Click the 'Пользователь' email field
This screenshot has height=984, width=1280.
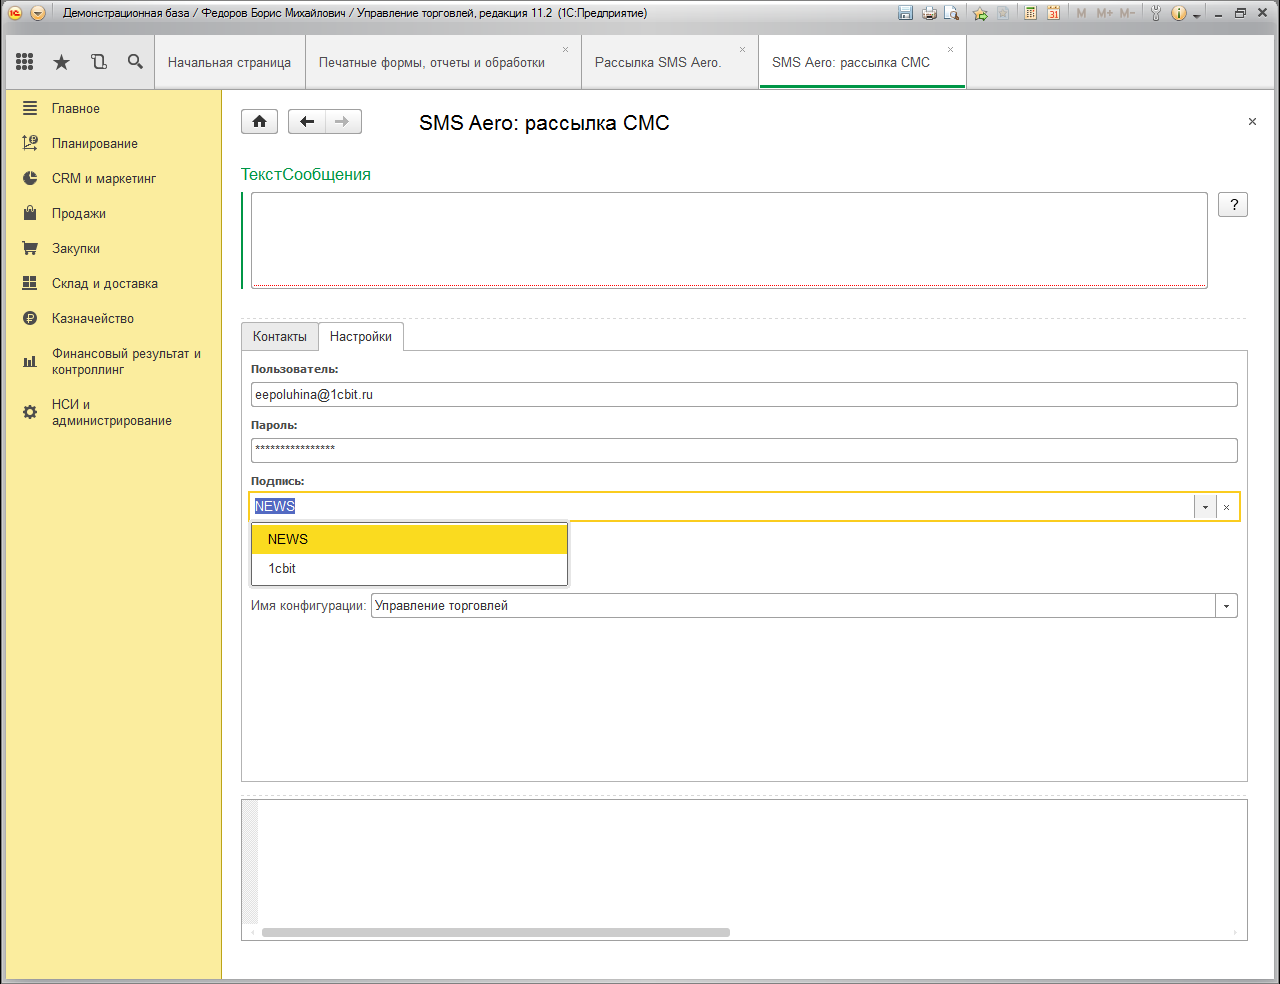click(x=744, y=395)
